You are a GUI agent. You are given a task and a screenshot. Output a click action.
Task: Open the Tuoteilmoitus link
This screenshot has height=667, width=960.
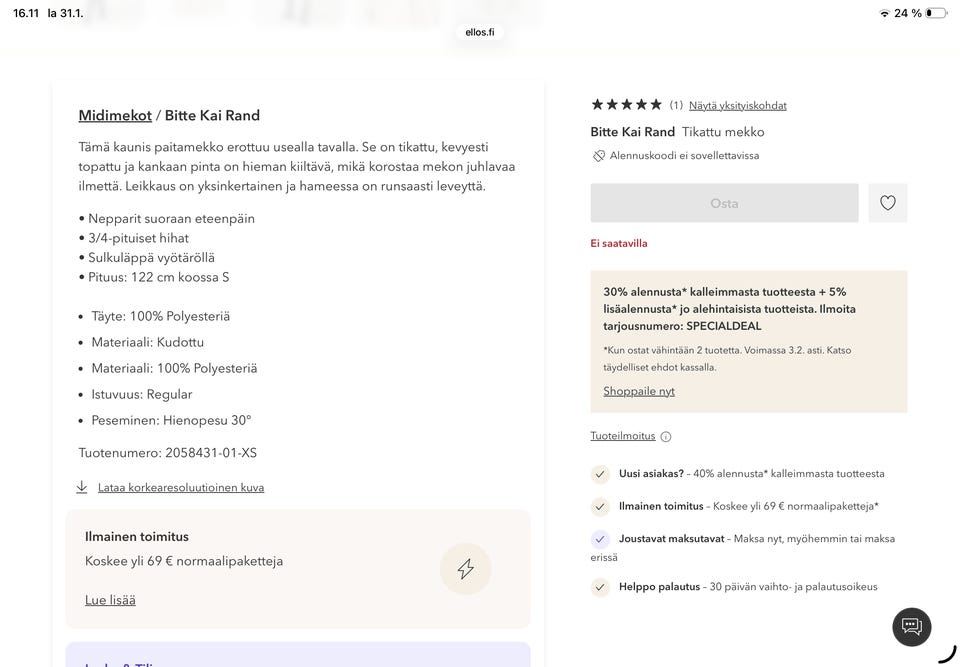click(623, 436)
